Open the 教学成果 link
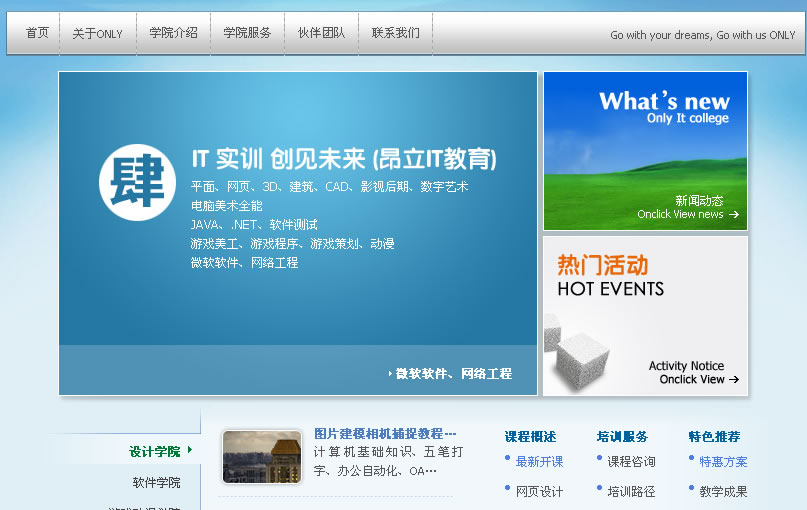807x510 pixels. click(723, 491)
